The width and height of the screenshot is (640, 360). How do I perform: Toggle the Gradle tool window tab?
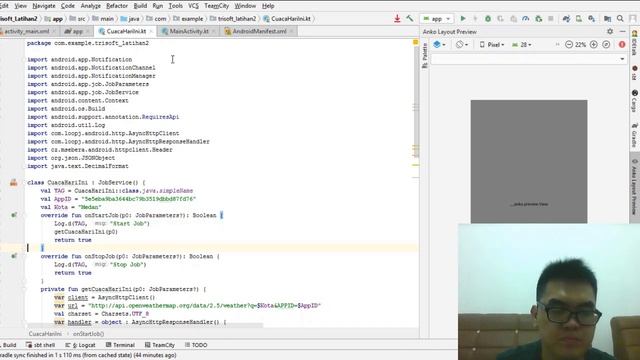[x=634, y=136]
